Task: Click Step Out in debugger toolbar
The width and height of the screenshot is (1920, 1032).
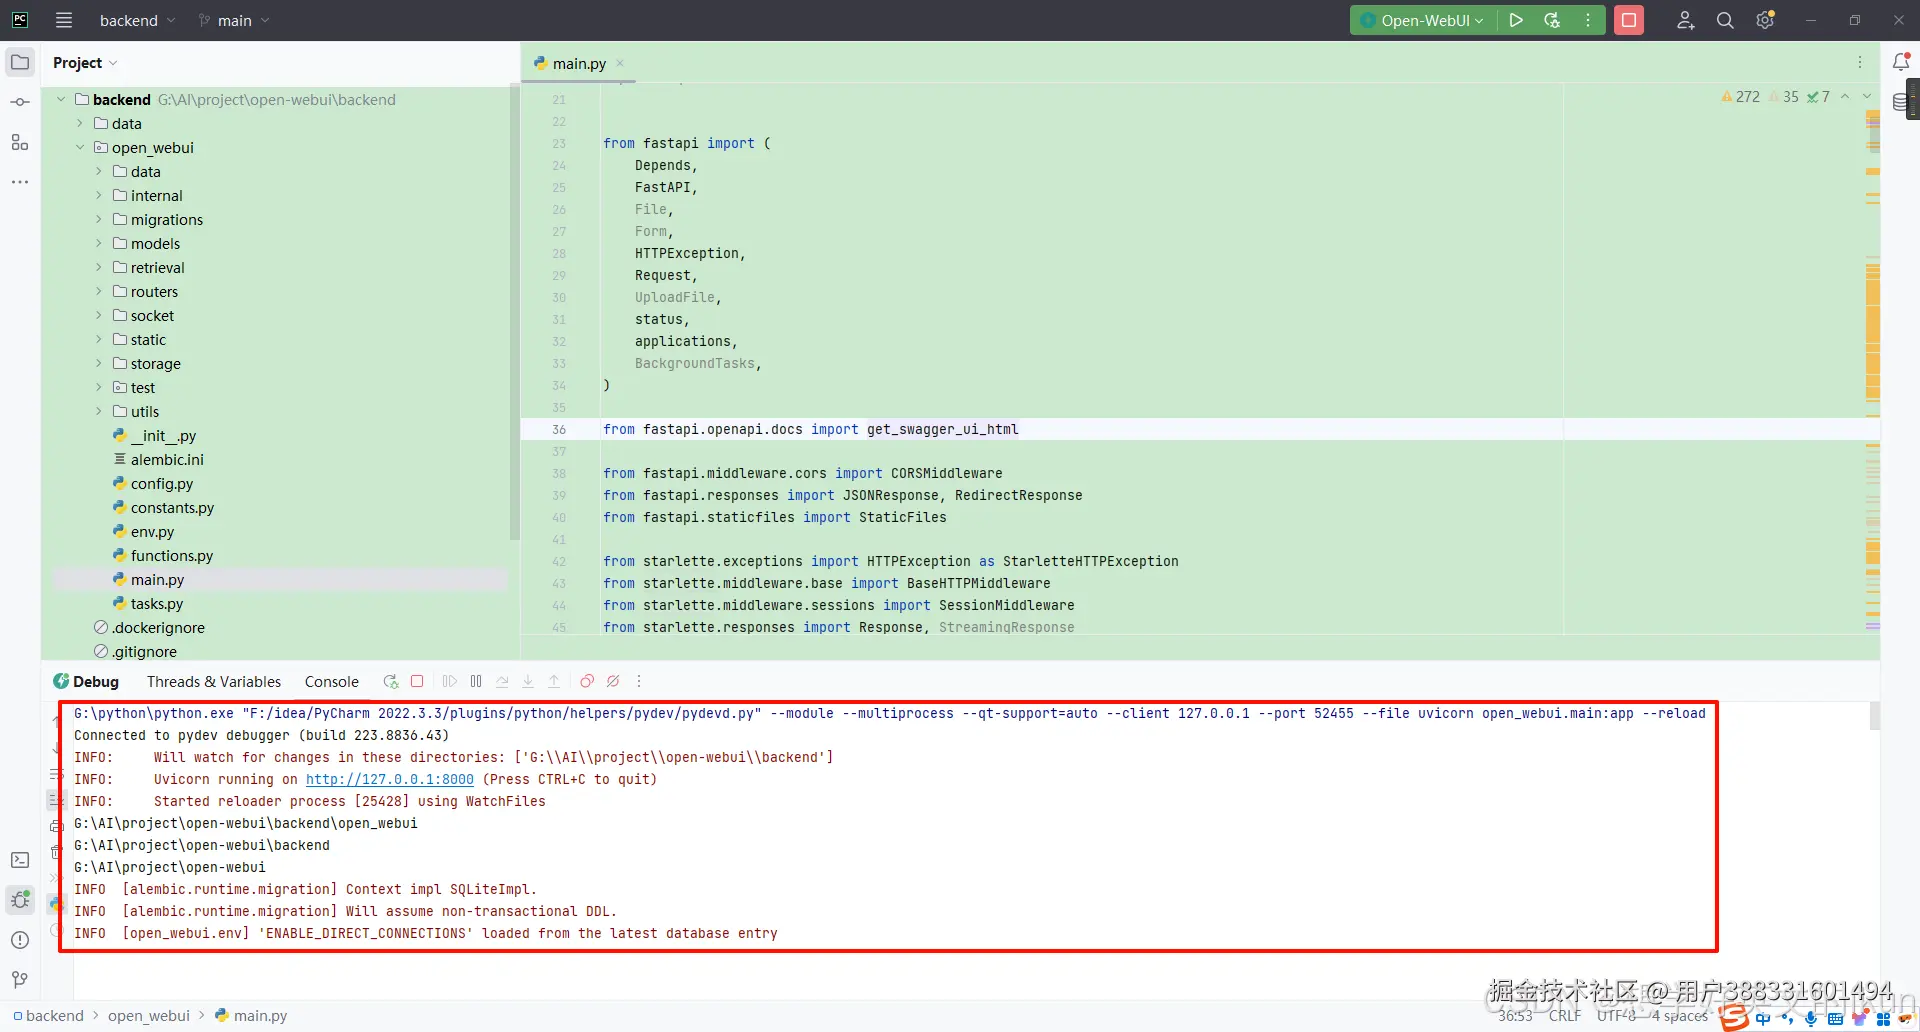Action: click(554, 681)
